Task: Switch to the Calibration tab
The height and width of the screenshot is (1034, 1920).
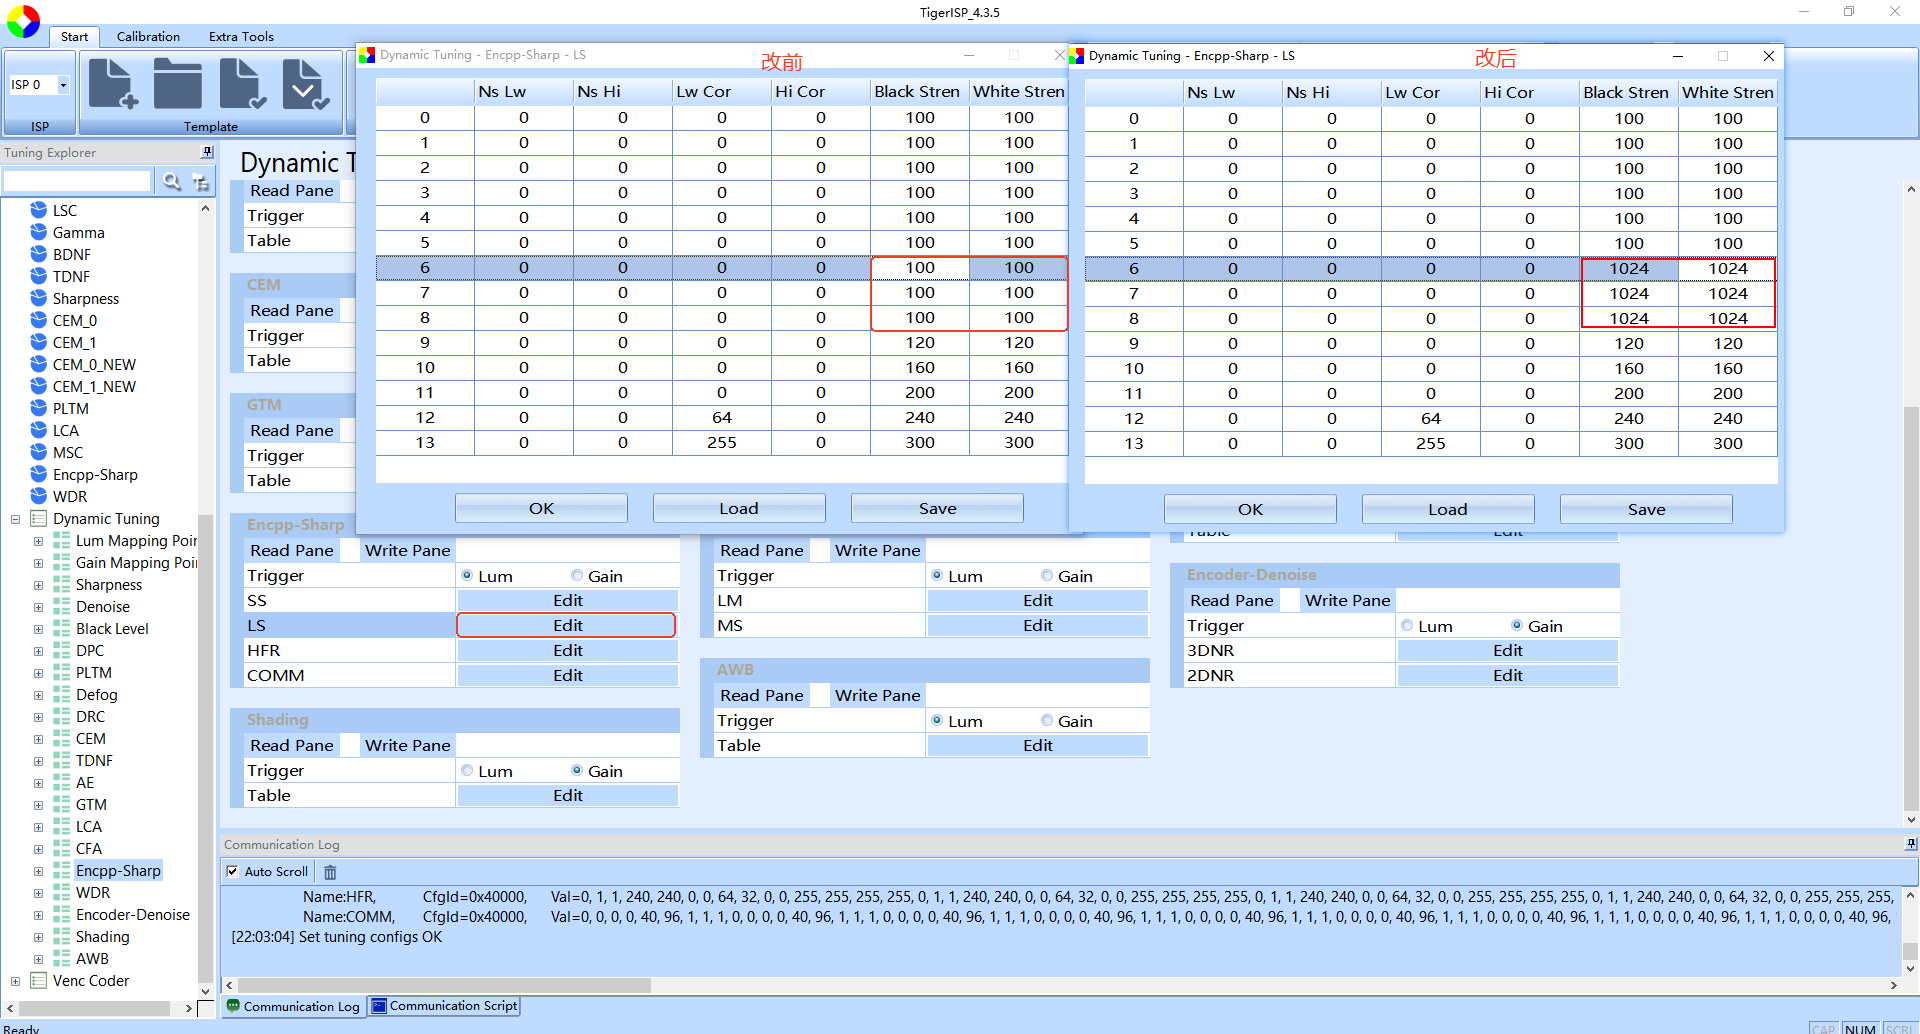Action: 148,36
